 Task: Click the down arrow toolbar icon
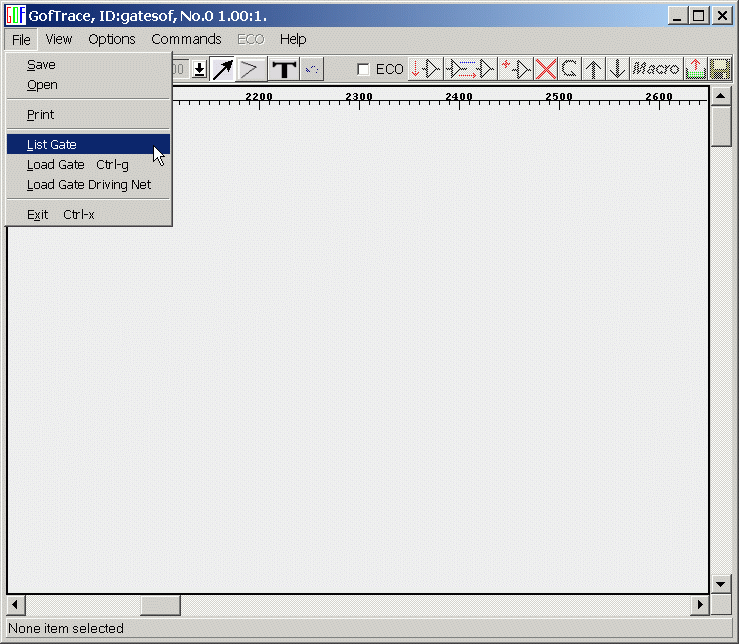618,69
